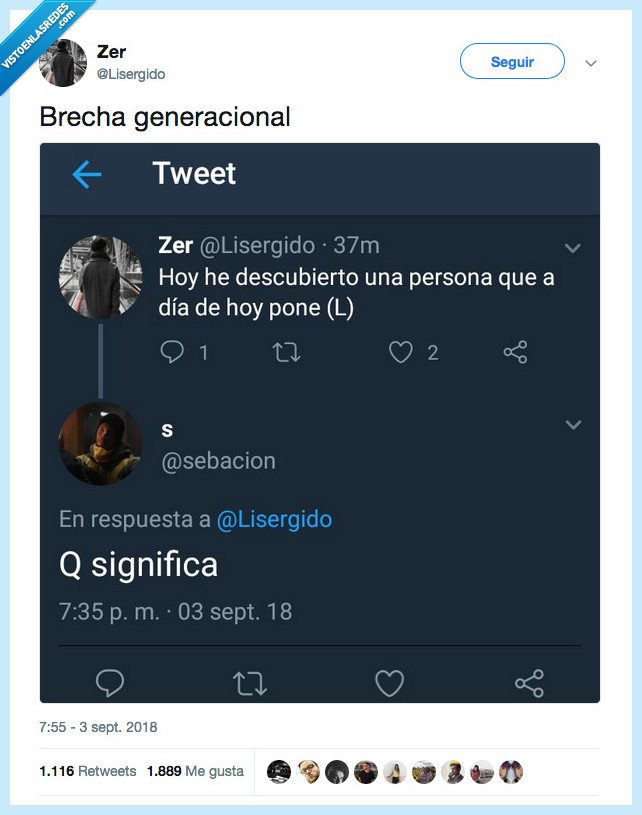This screenshot has width=642, height=815.
Task: Click the retweet icon on Zer's tweet
Action: (286, 352)
